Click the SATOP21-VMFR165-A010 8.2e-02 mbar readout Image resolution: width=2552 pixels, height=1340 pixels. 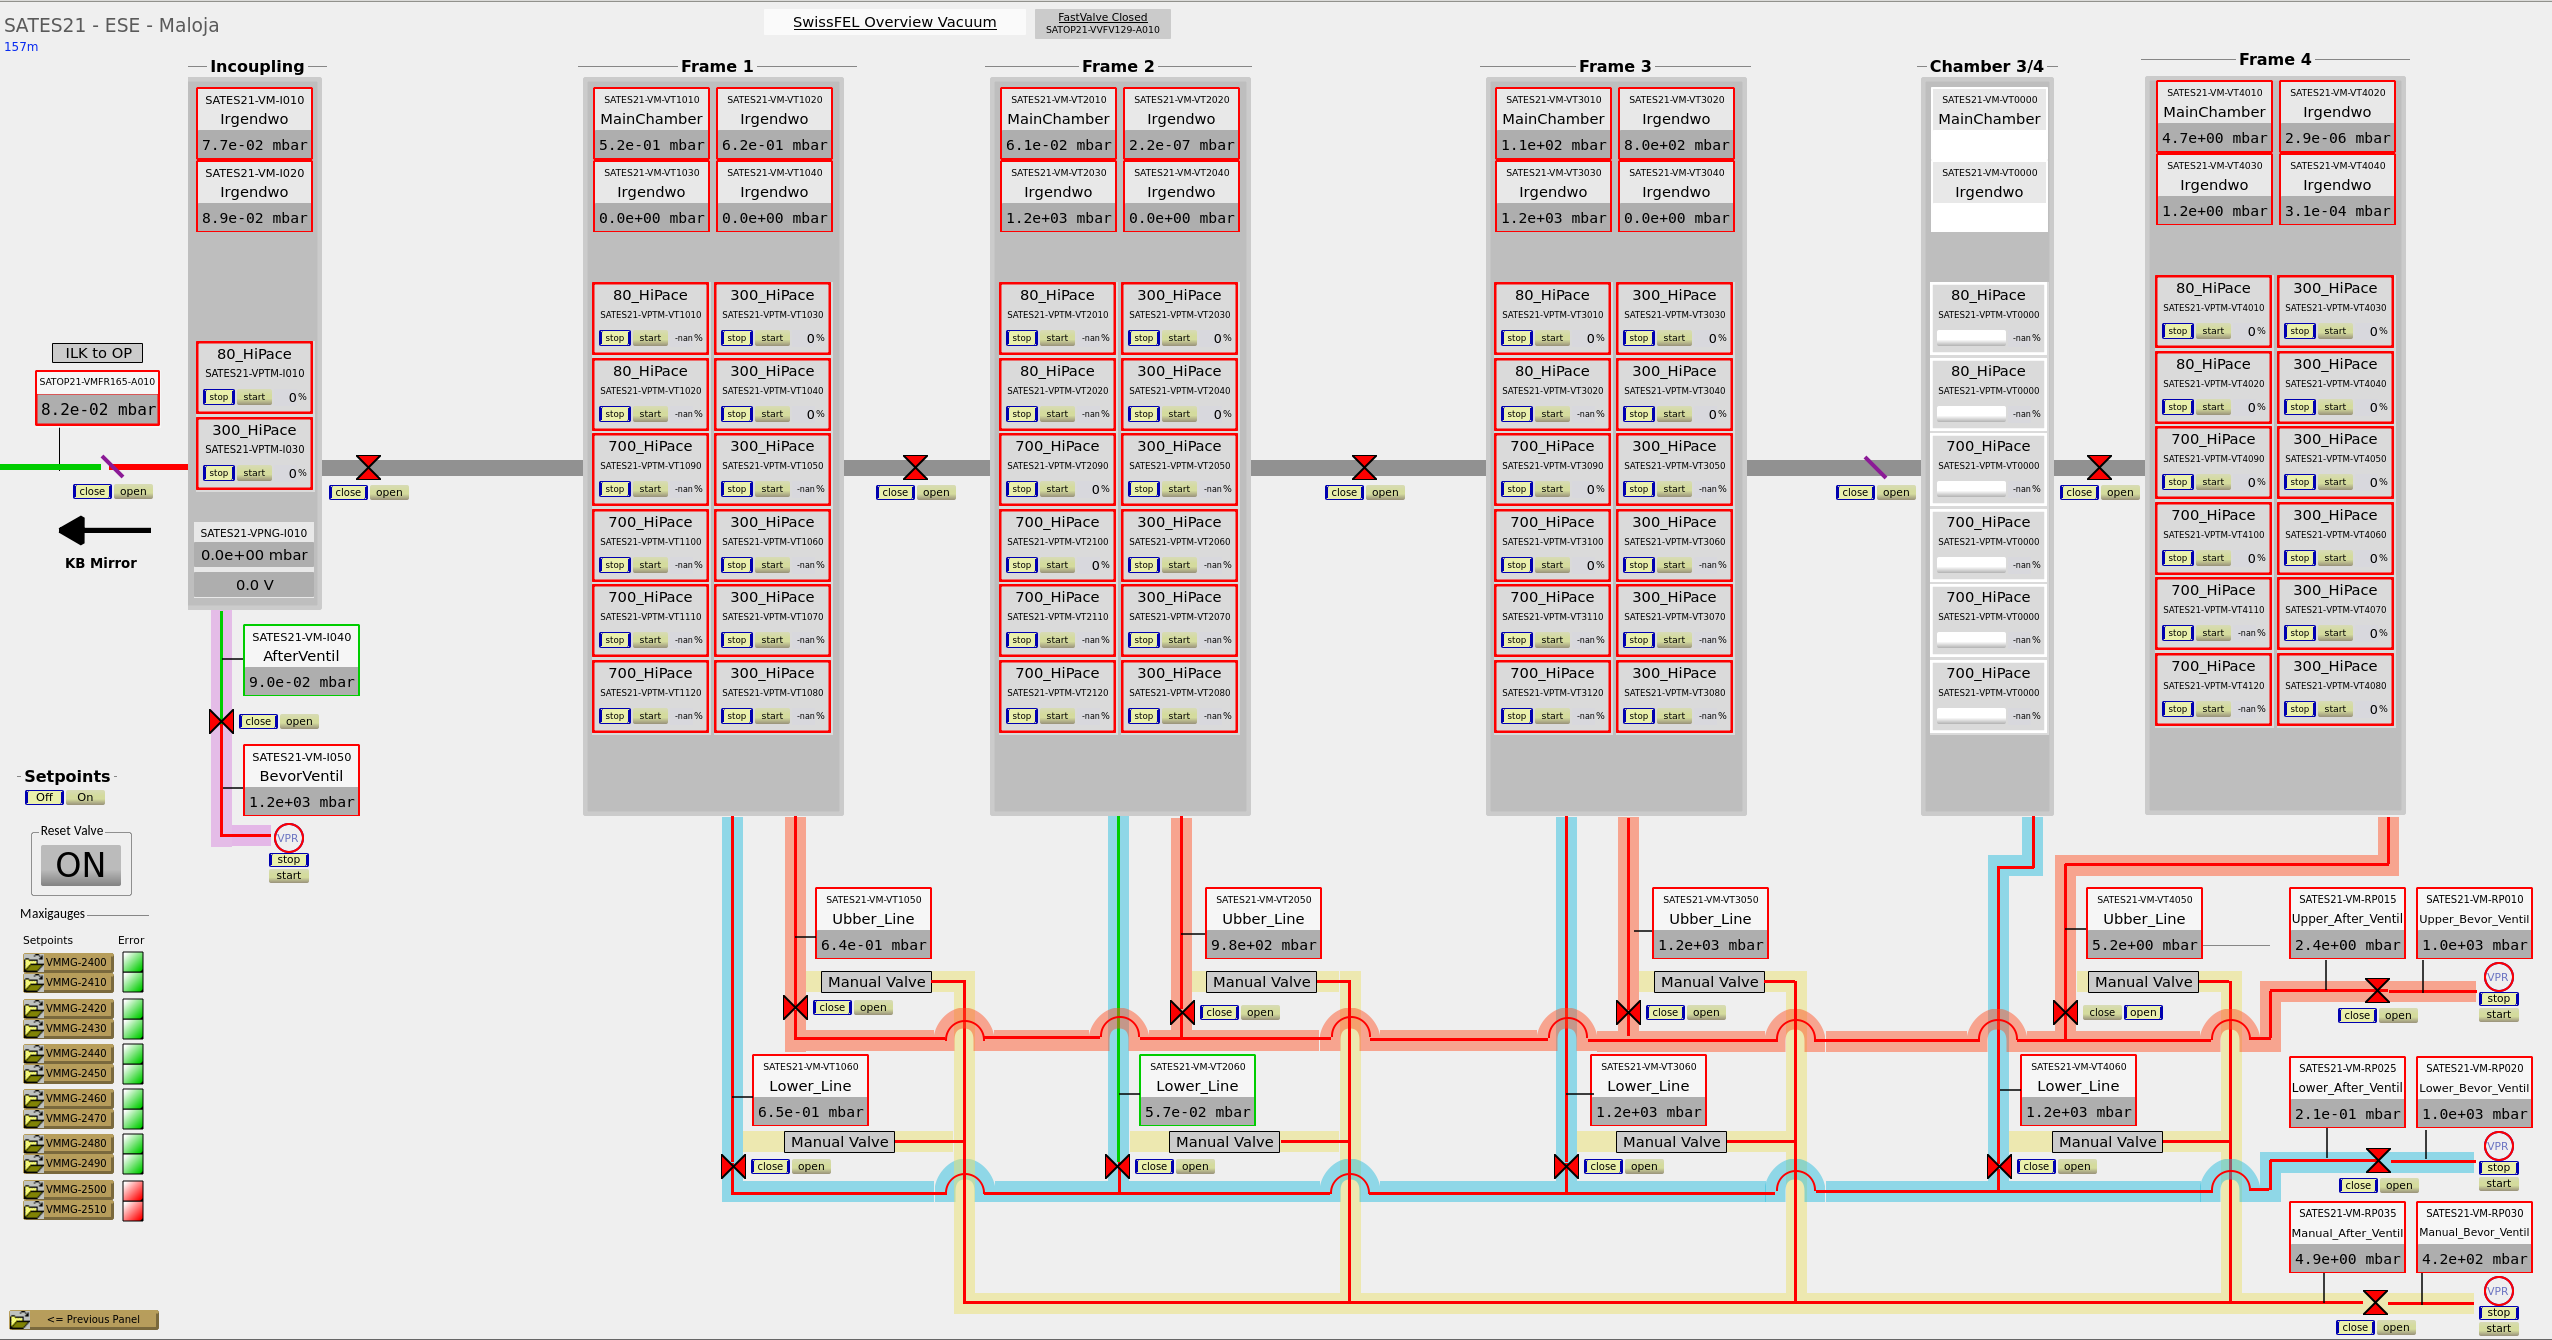point(98,409)
